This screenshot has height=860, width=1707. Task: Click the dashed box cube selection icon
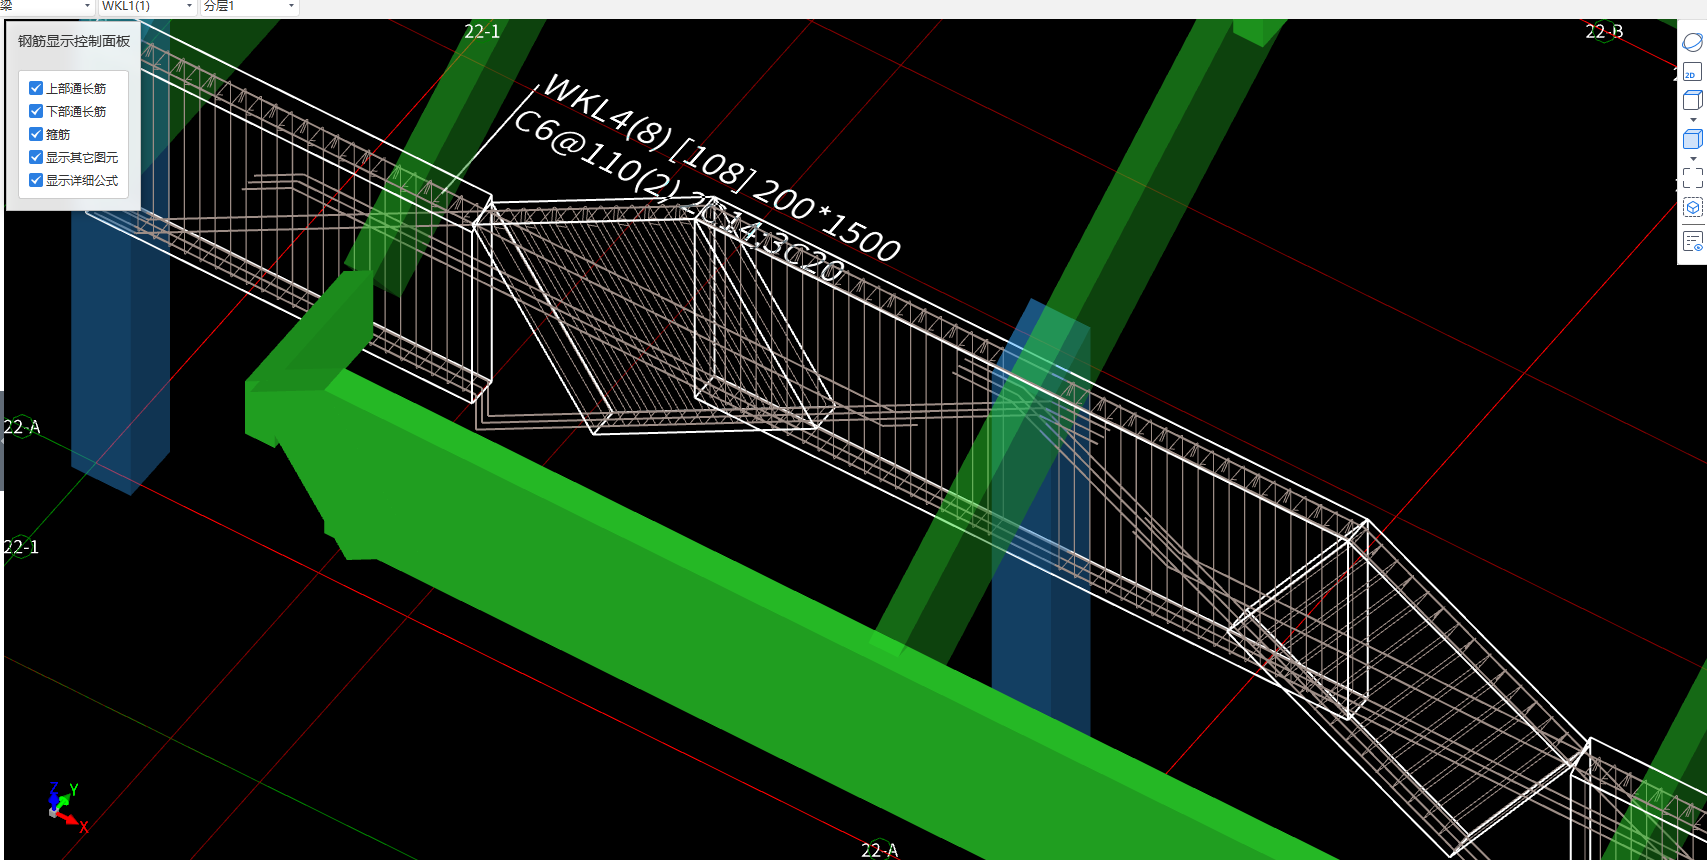(x=1692, y=208)
